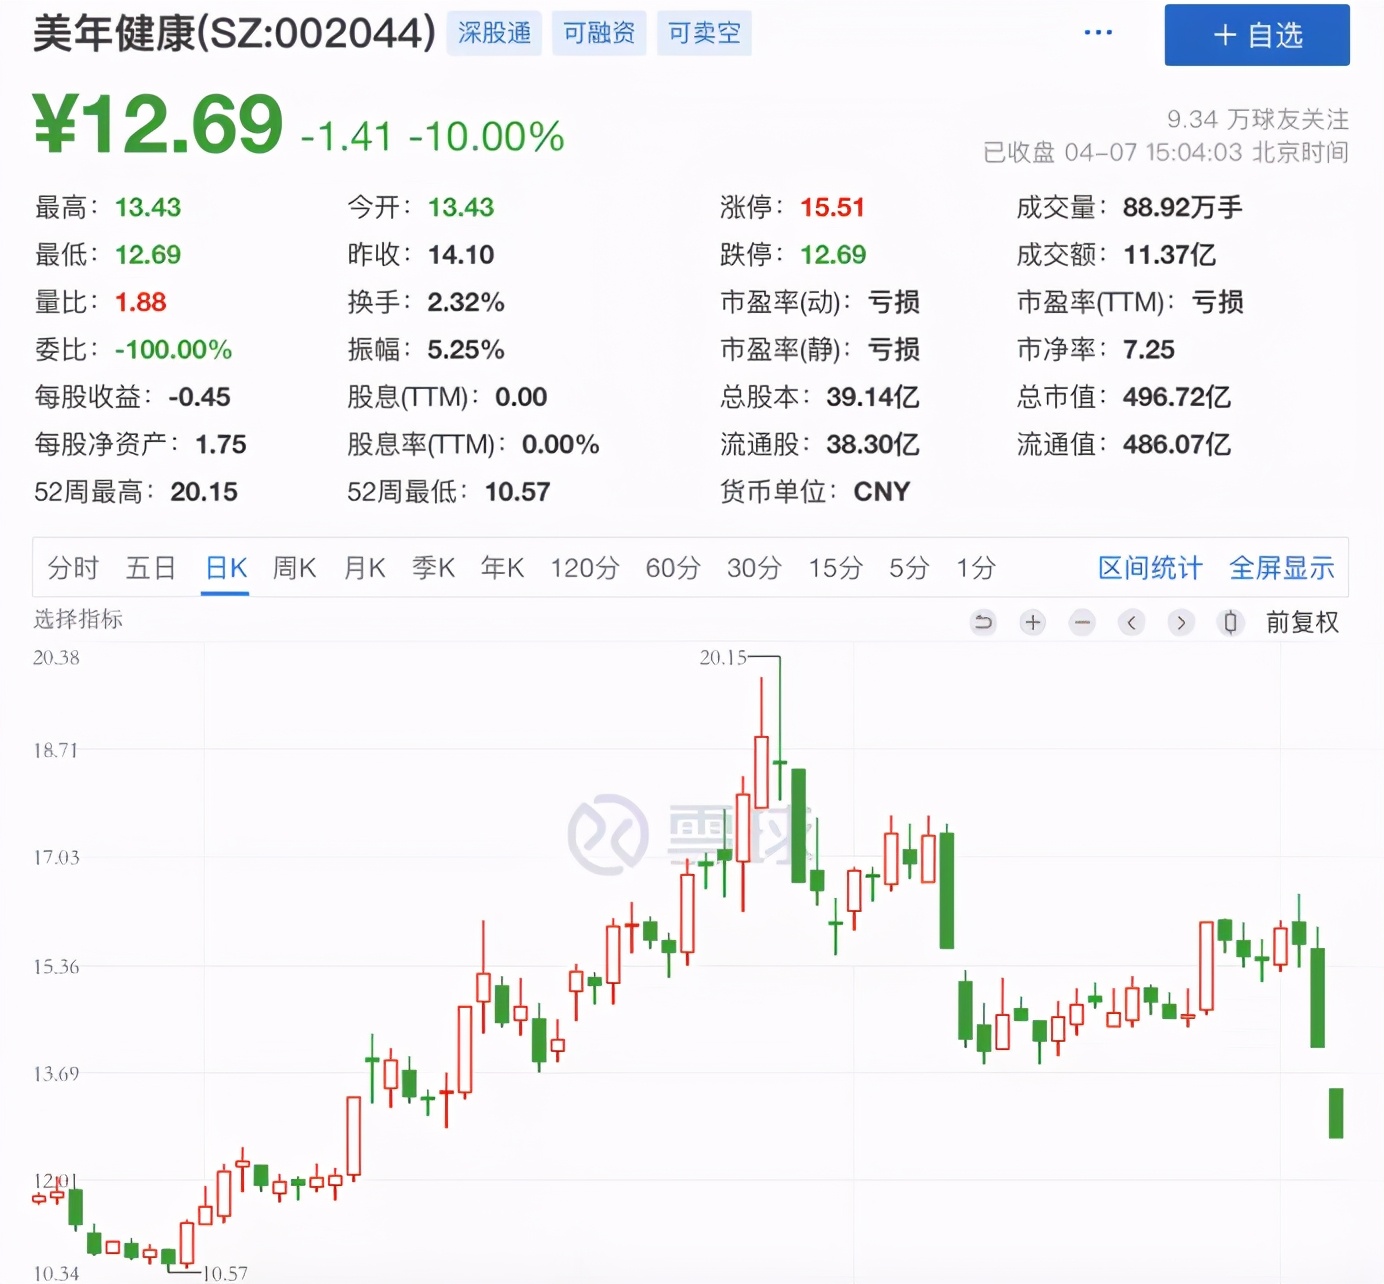The image size is (1384, 1284).
Task: Click the 已收盘 04-07 15:04:03 timestamp
Action: point(1166,152)
